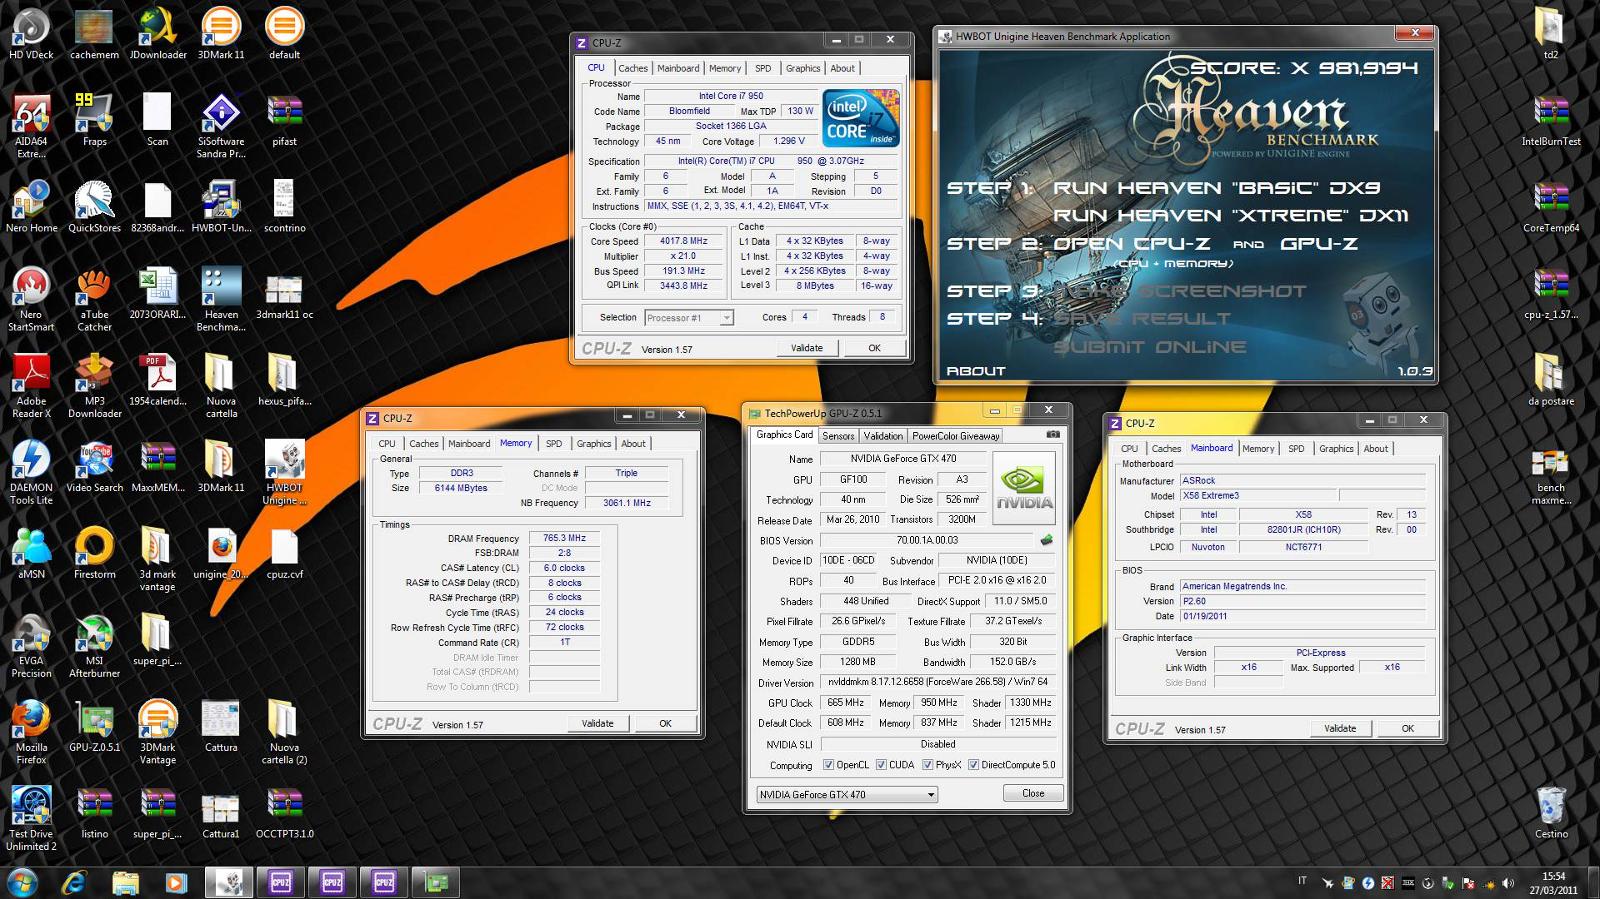Open Graphics tab in CPU-Z Memory window

coord(593,443)
